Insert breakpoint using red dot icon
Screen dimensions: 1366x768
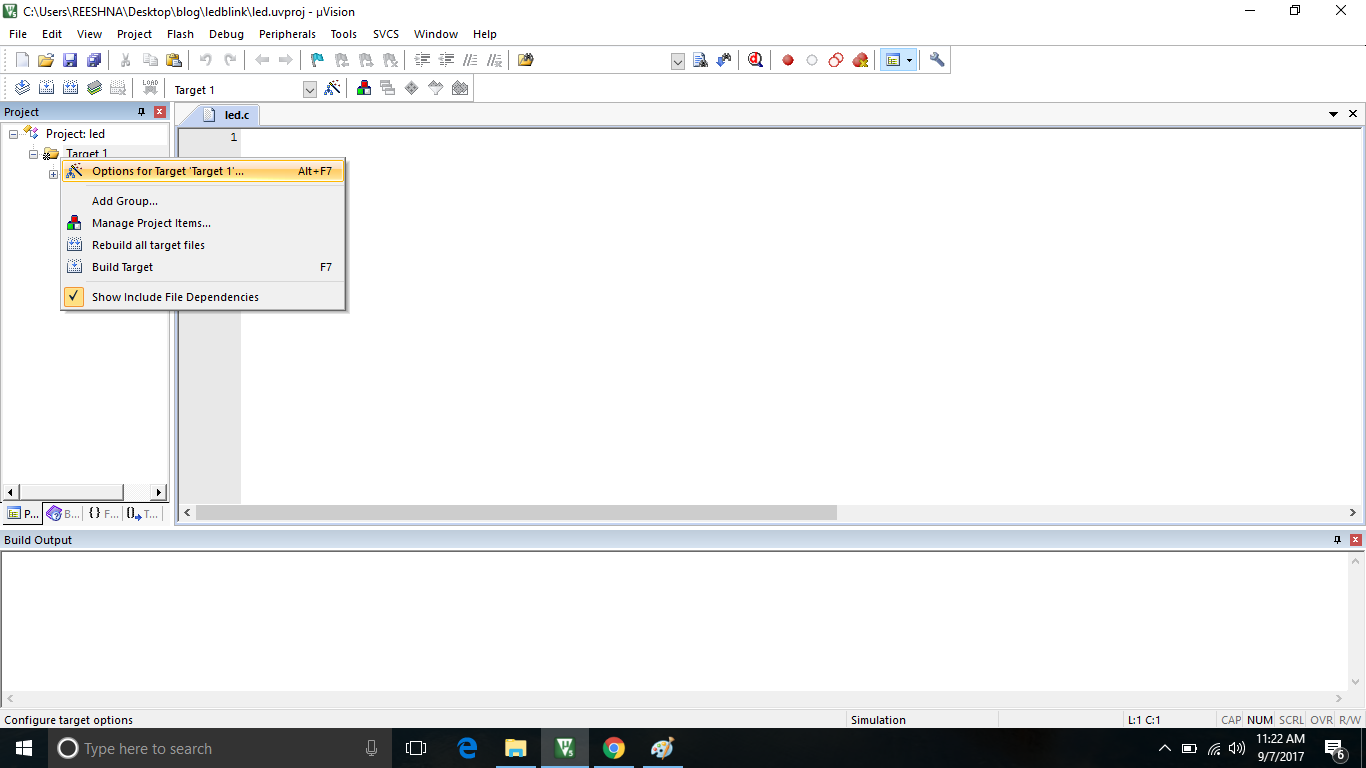[x=788, y=60]
